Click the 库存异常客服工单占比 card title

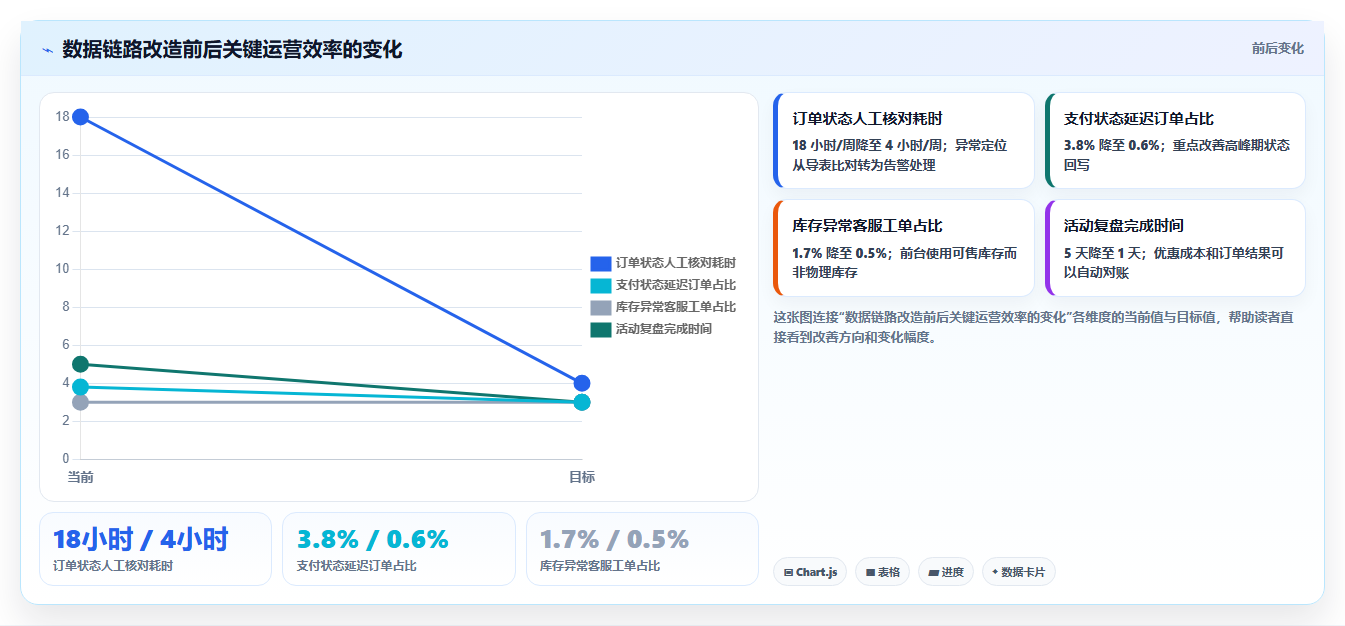867,226
